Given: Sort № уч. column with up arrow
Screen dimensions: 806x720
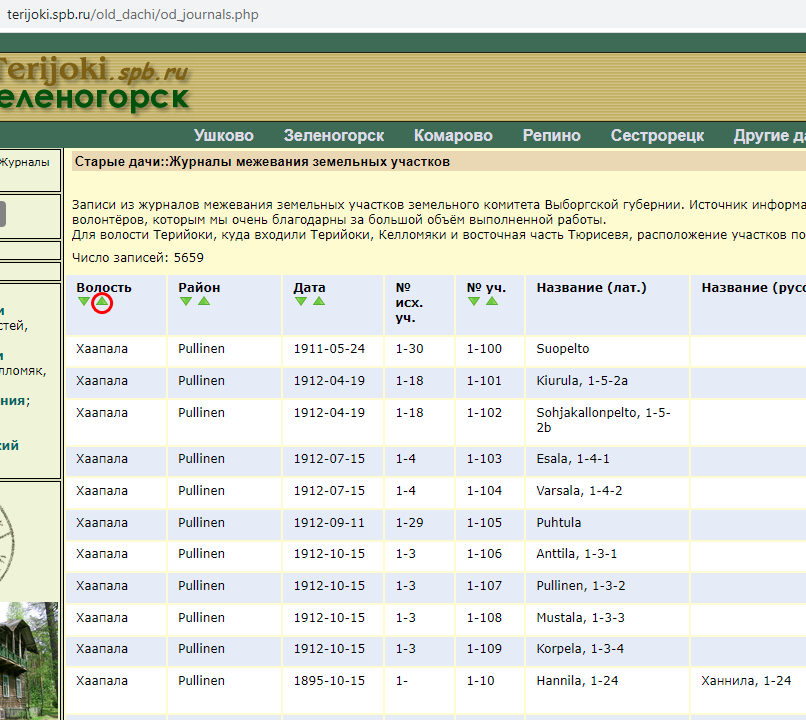Looking at the screenshot, I should point(492,301).
